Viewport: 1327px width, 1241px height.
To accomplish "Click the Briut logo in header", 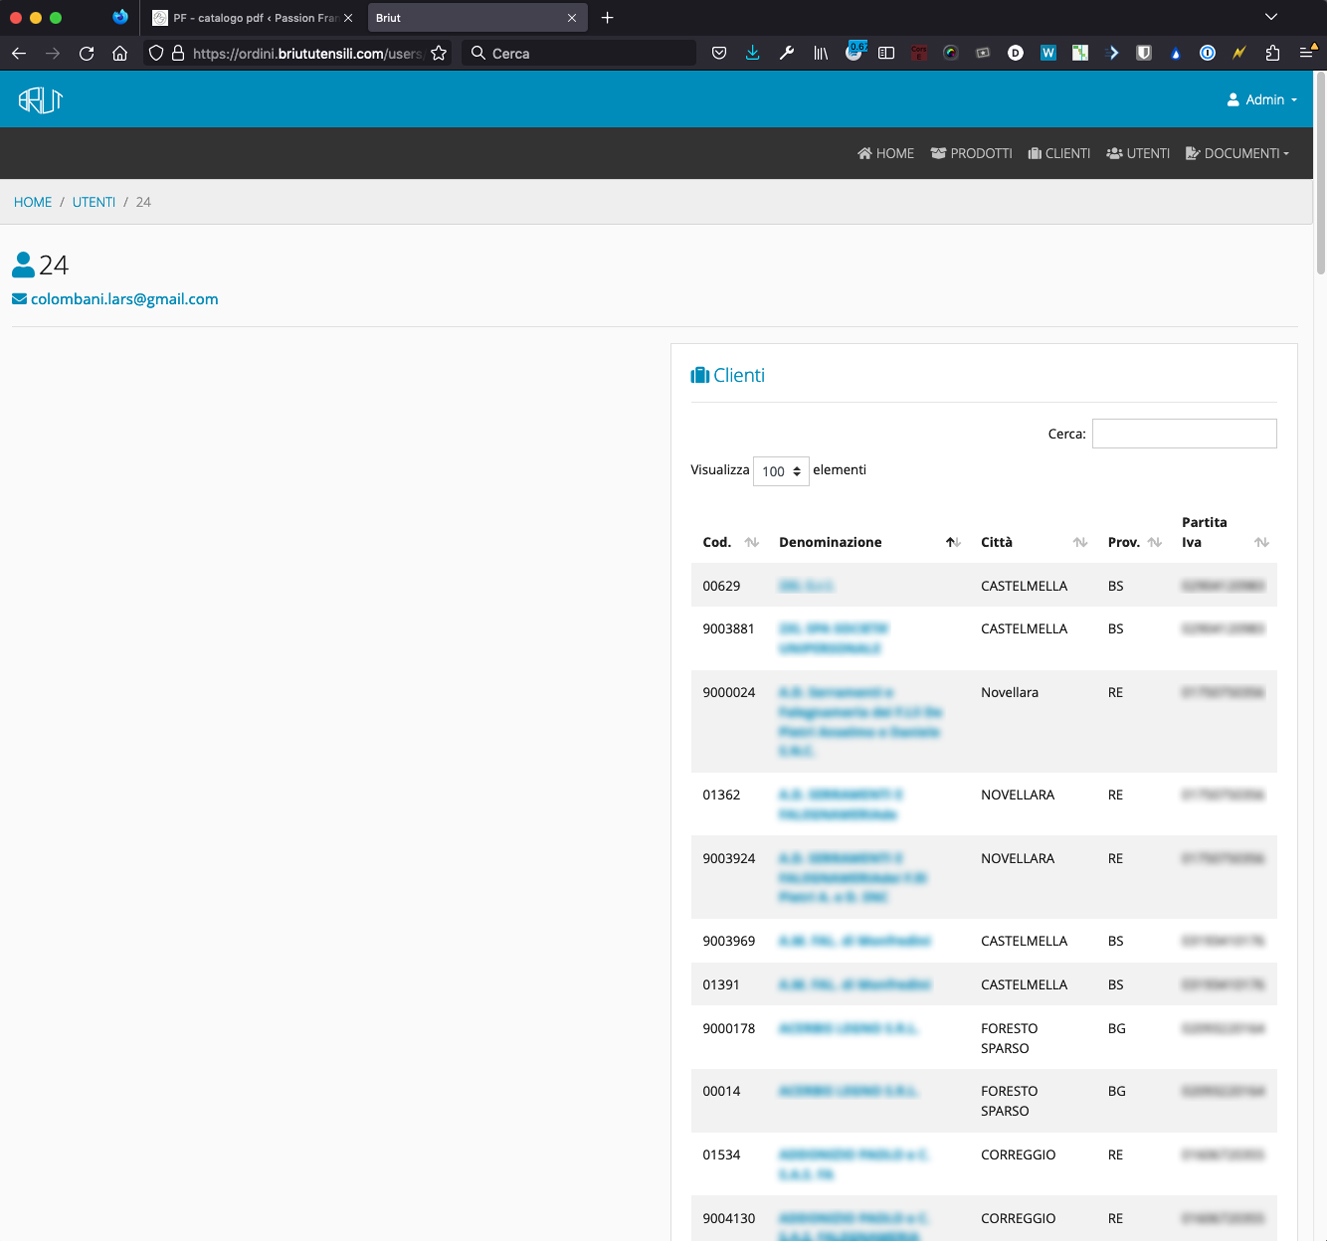I will click(x=41, y=100).
